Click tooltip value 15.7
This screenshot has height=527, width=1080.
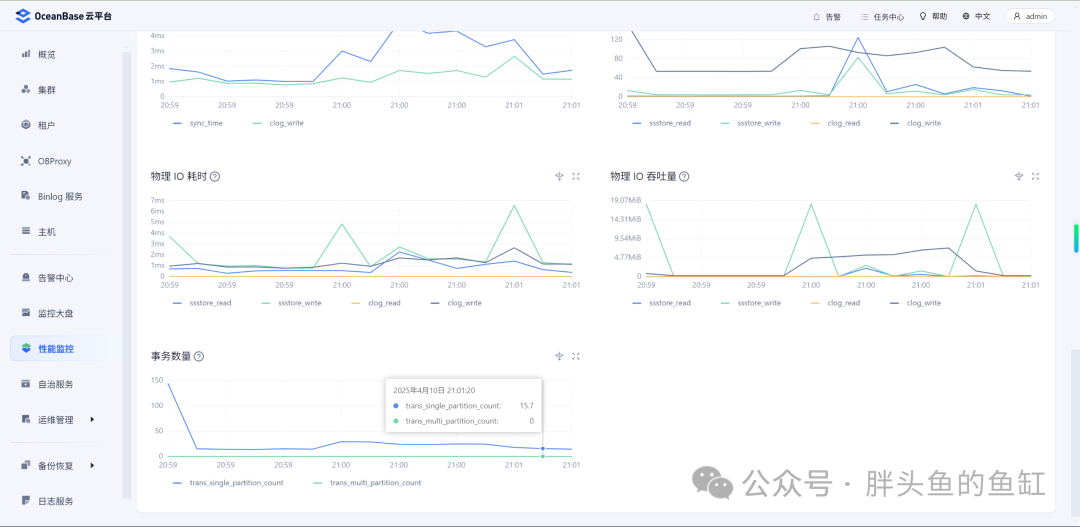pyautogui.click(x=527, y=405)
